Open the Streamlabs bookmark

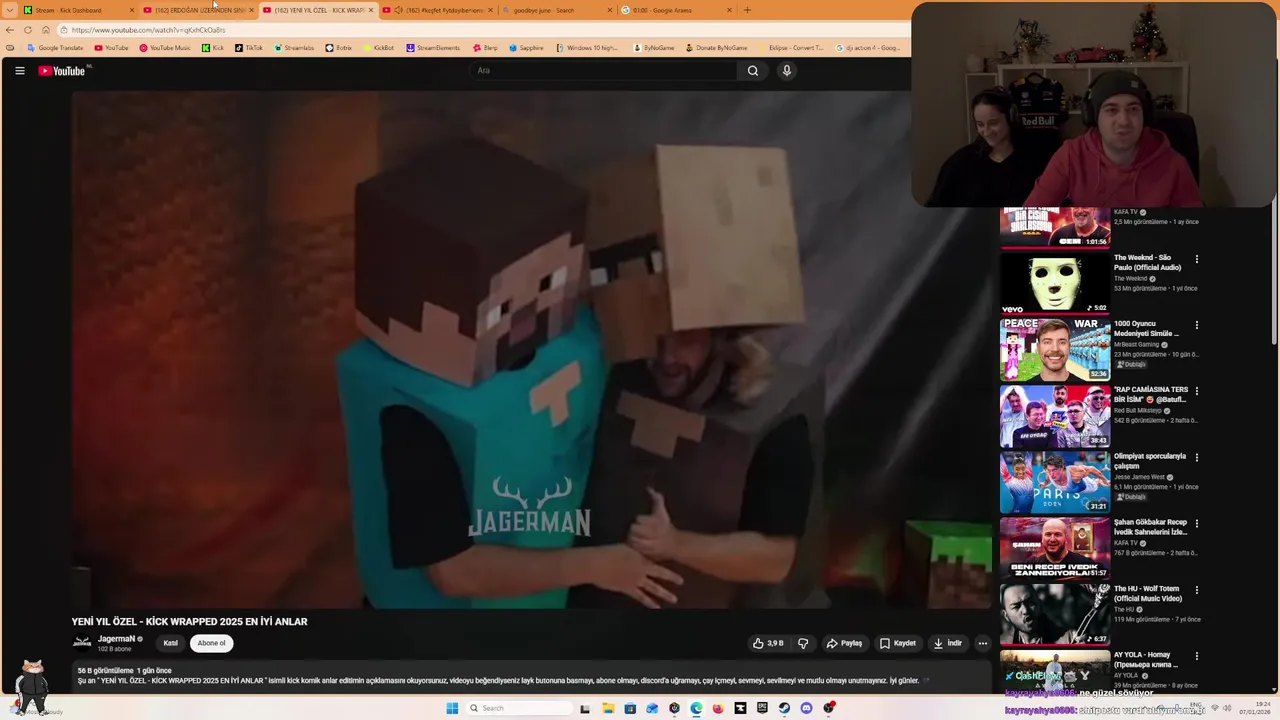click(293, 48)
